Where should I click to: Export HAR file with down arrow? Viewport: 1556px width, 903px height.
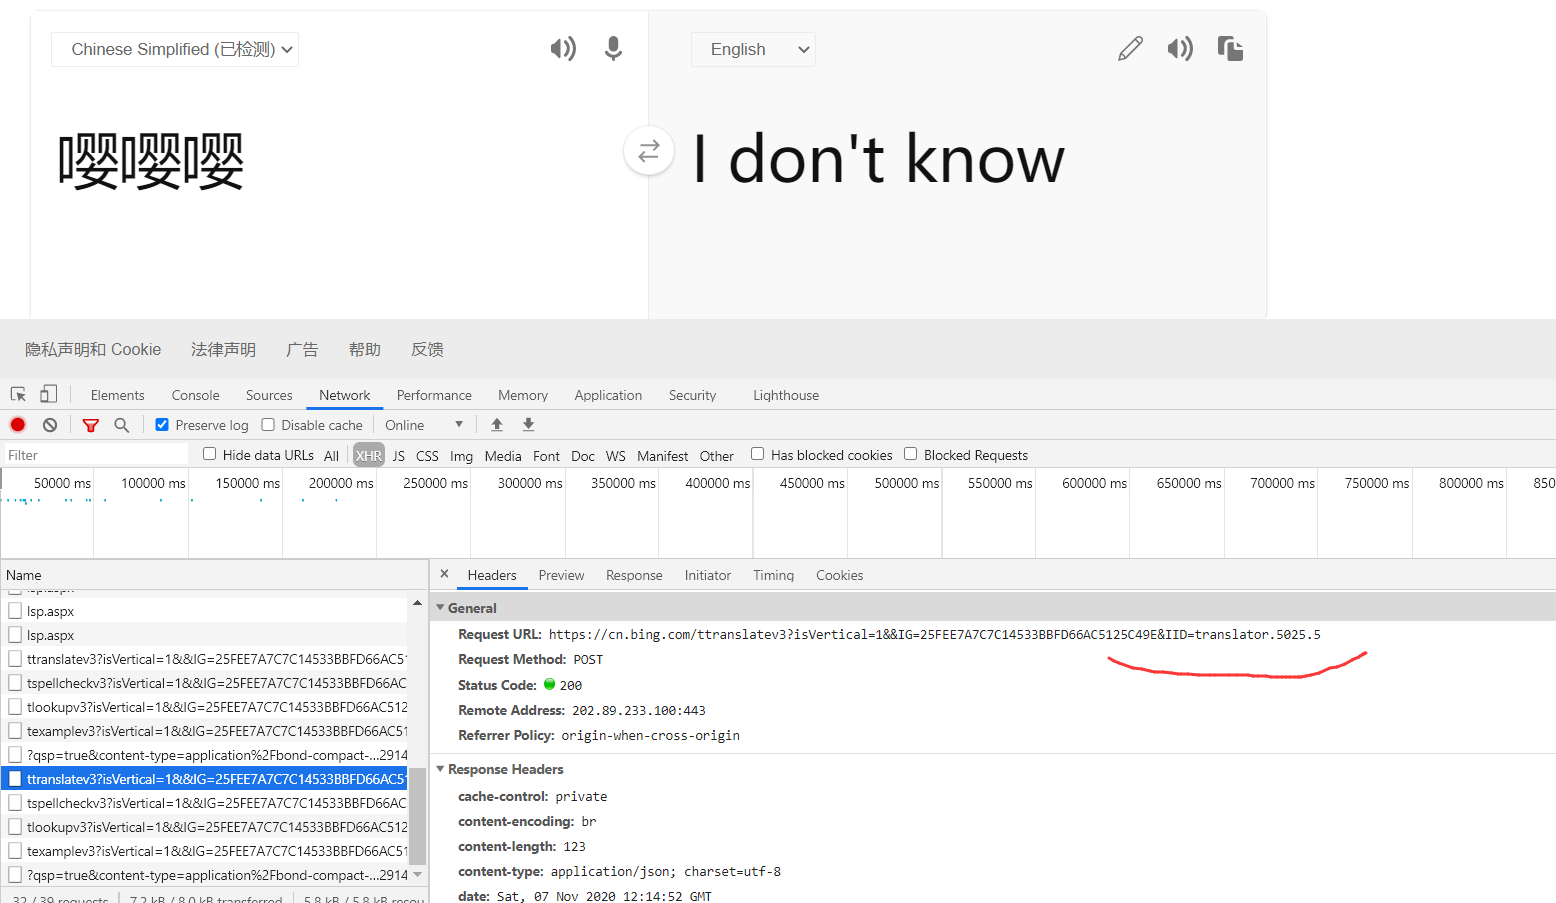pyautogui.click(x=529, y=425)
